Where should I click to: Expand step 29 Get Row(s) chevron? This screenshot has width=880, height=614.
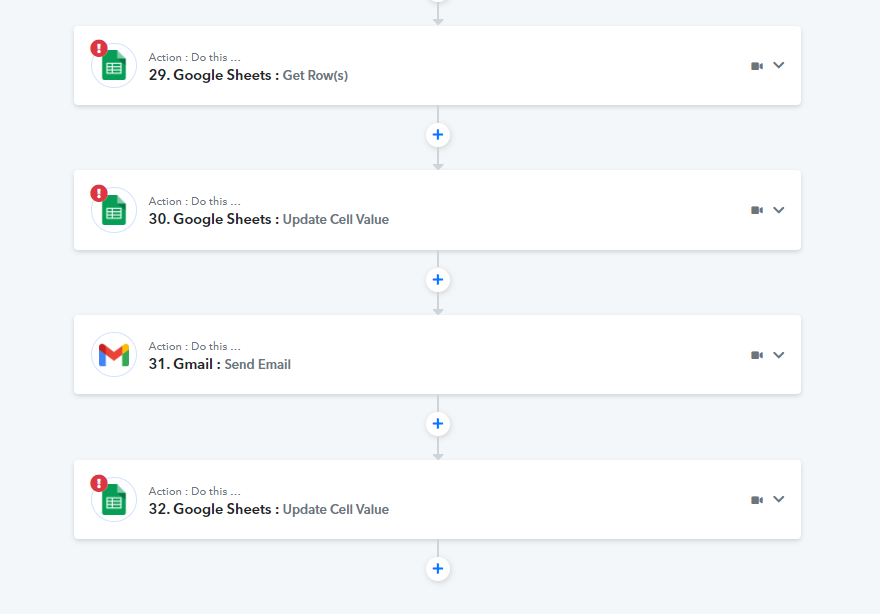(x=778, y=66)
